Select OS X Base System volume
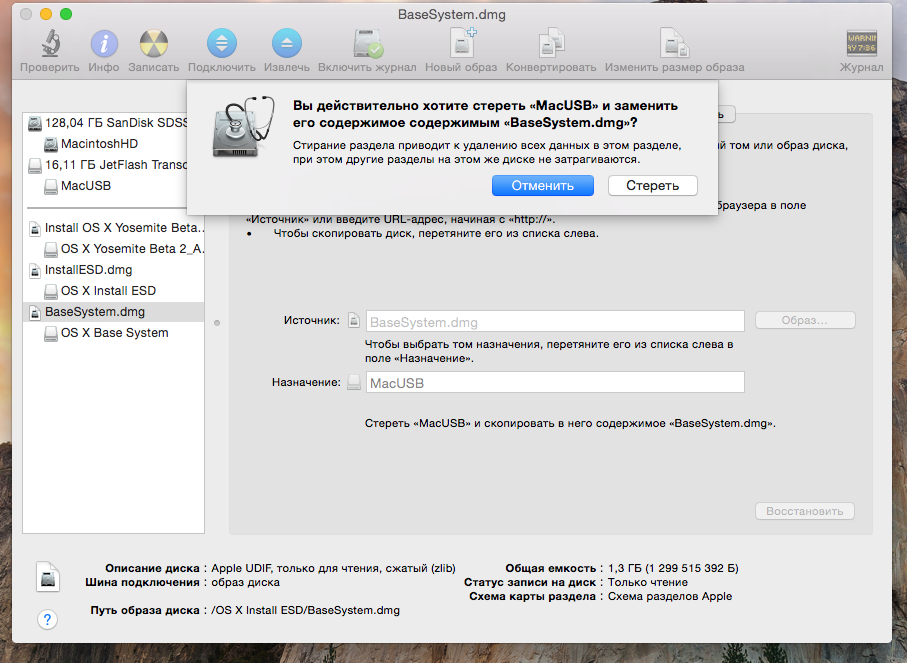This screenshot has height=663, width=907. [x=114, y=333]
